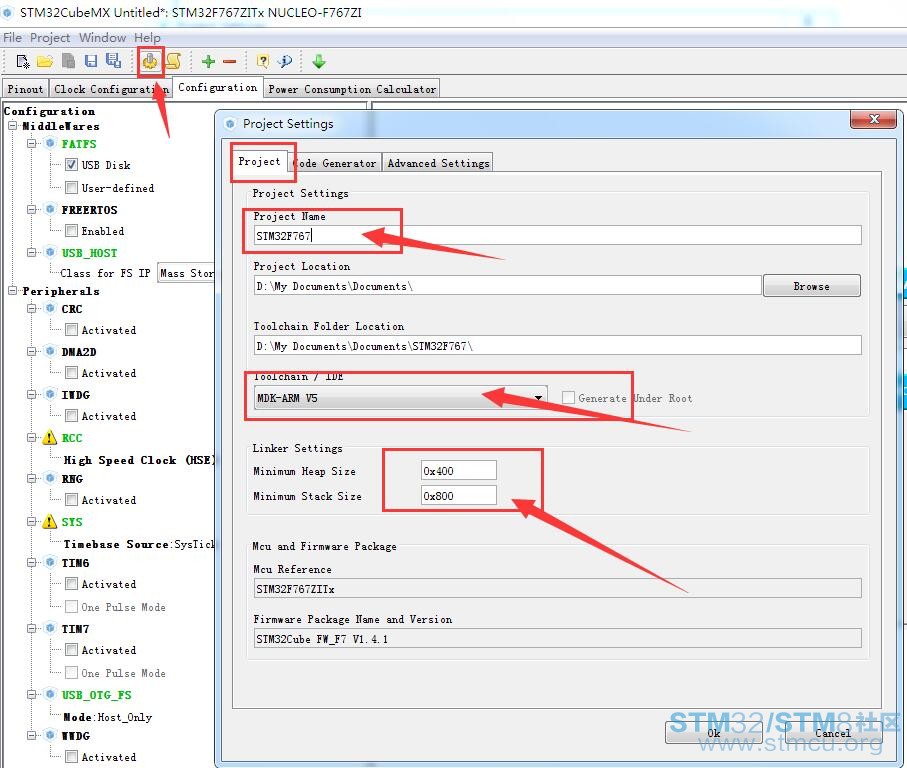The width and height of the screenshot is (907, 768).
Task: Click the grey import document toolbar icon
Action: (68, 61)
